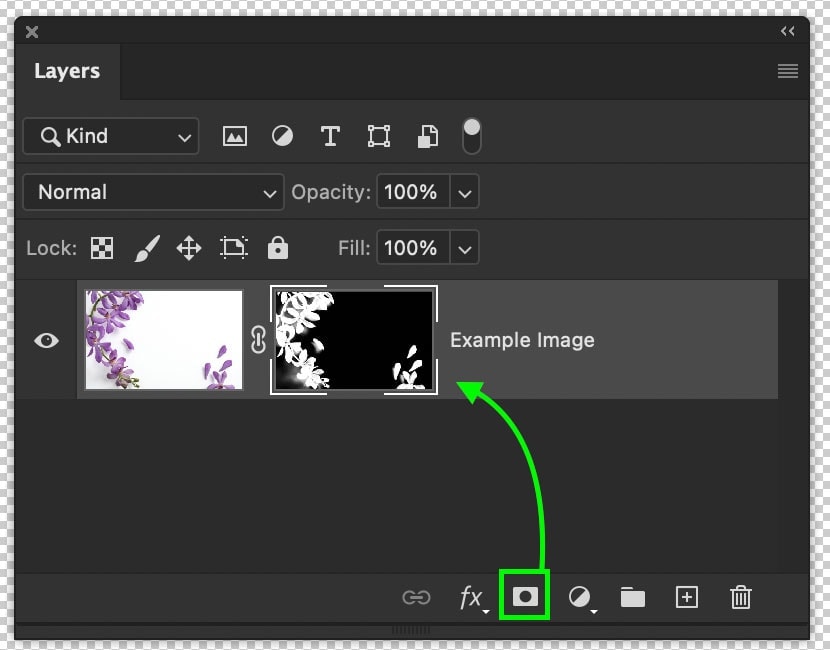Open the Kind filter dropdown
This screenshot has width=830, height=650.
110,135
